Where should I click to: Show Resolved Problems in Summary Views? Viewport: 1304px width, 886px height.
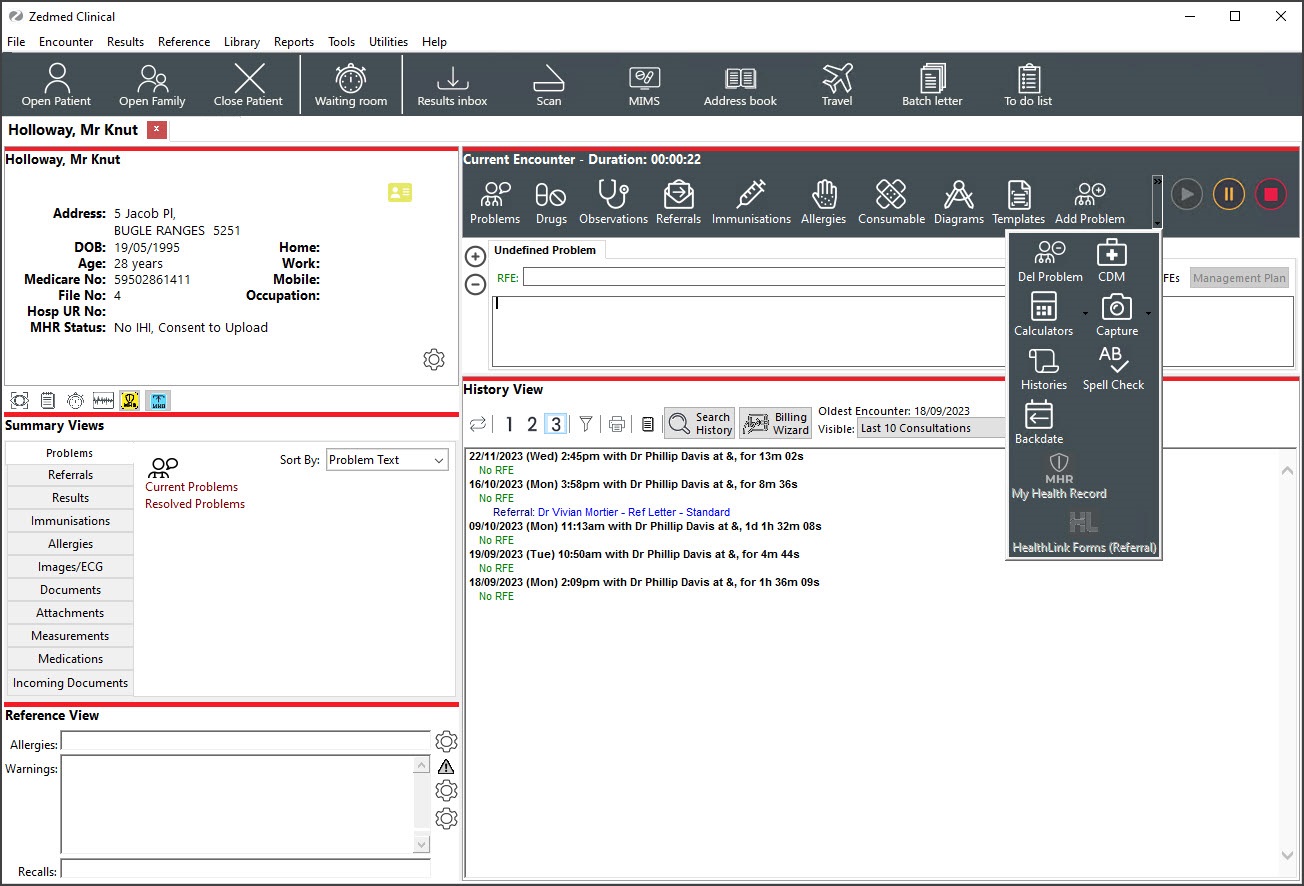point(194,503)
